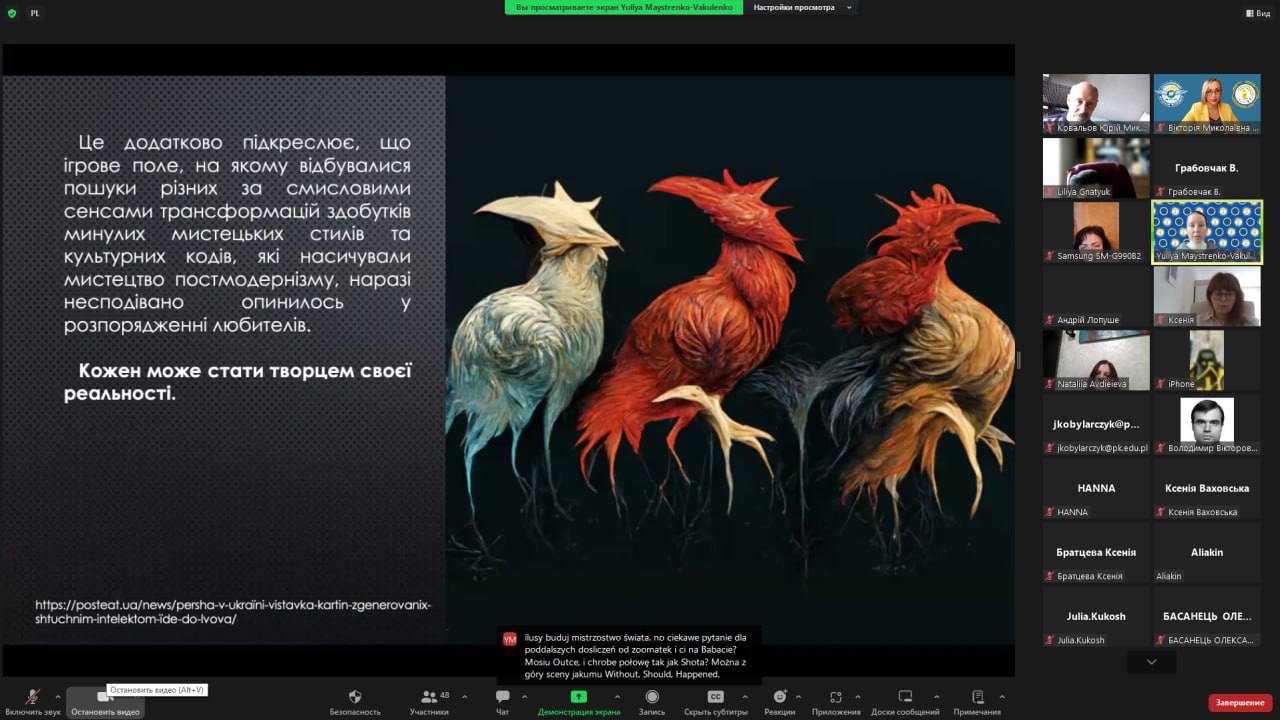The image size is (1280, 720).
Task: Unmute microphone with Включить звук button
Action: [x=33, y=697]
